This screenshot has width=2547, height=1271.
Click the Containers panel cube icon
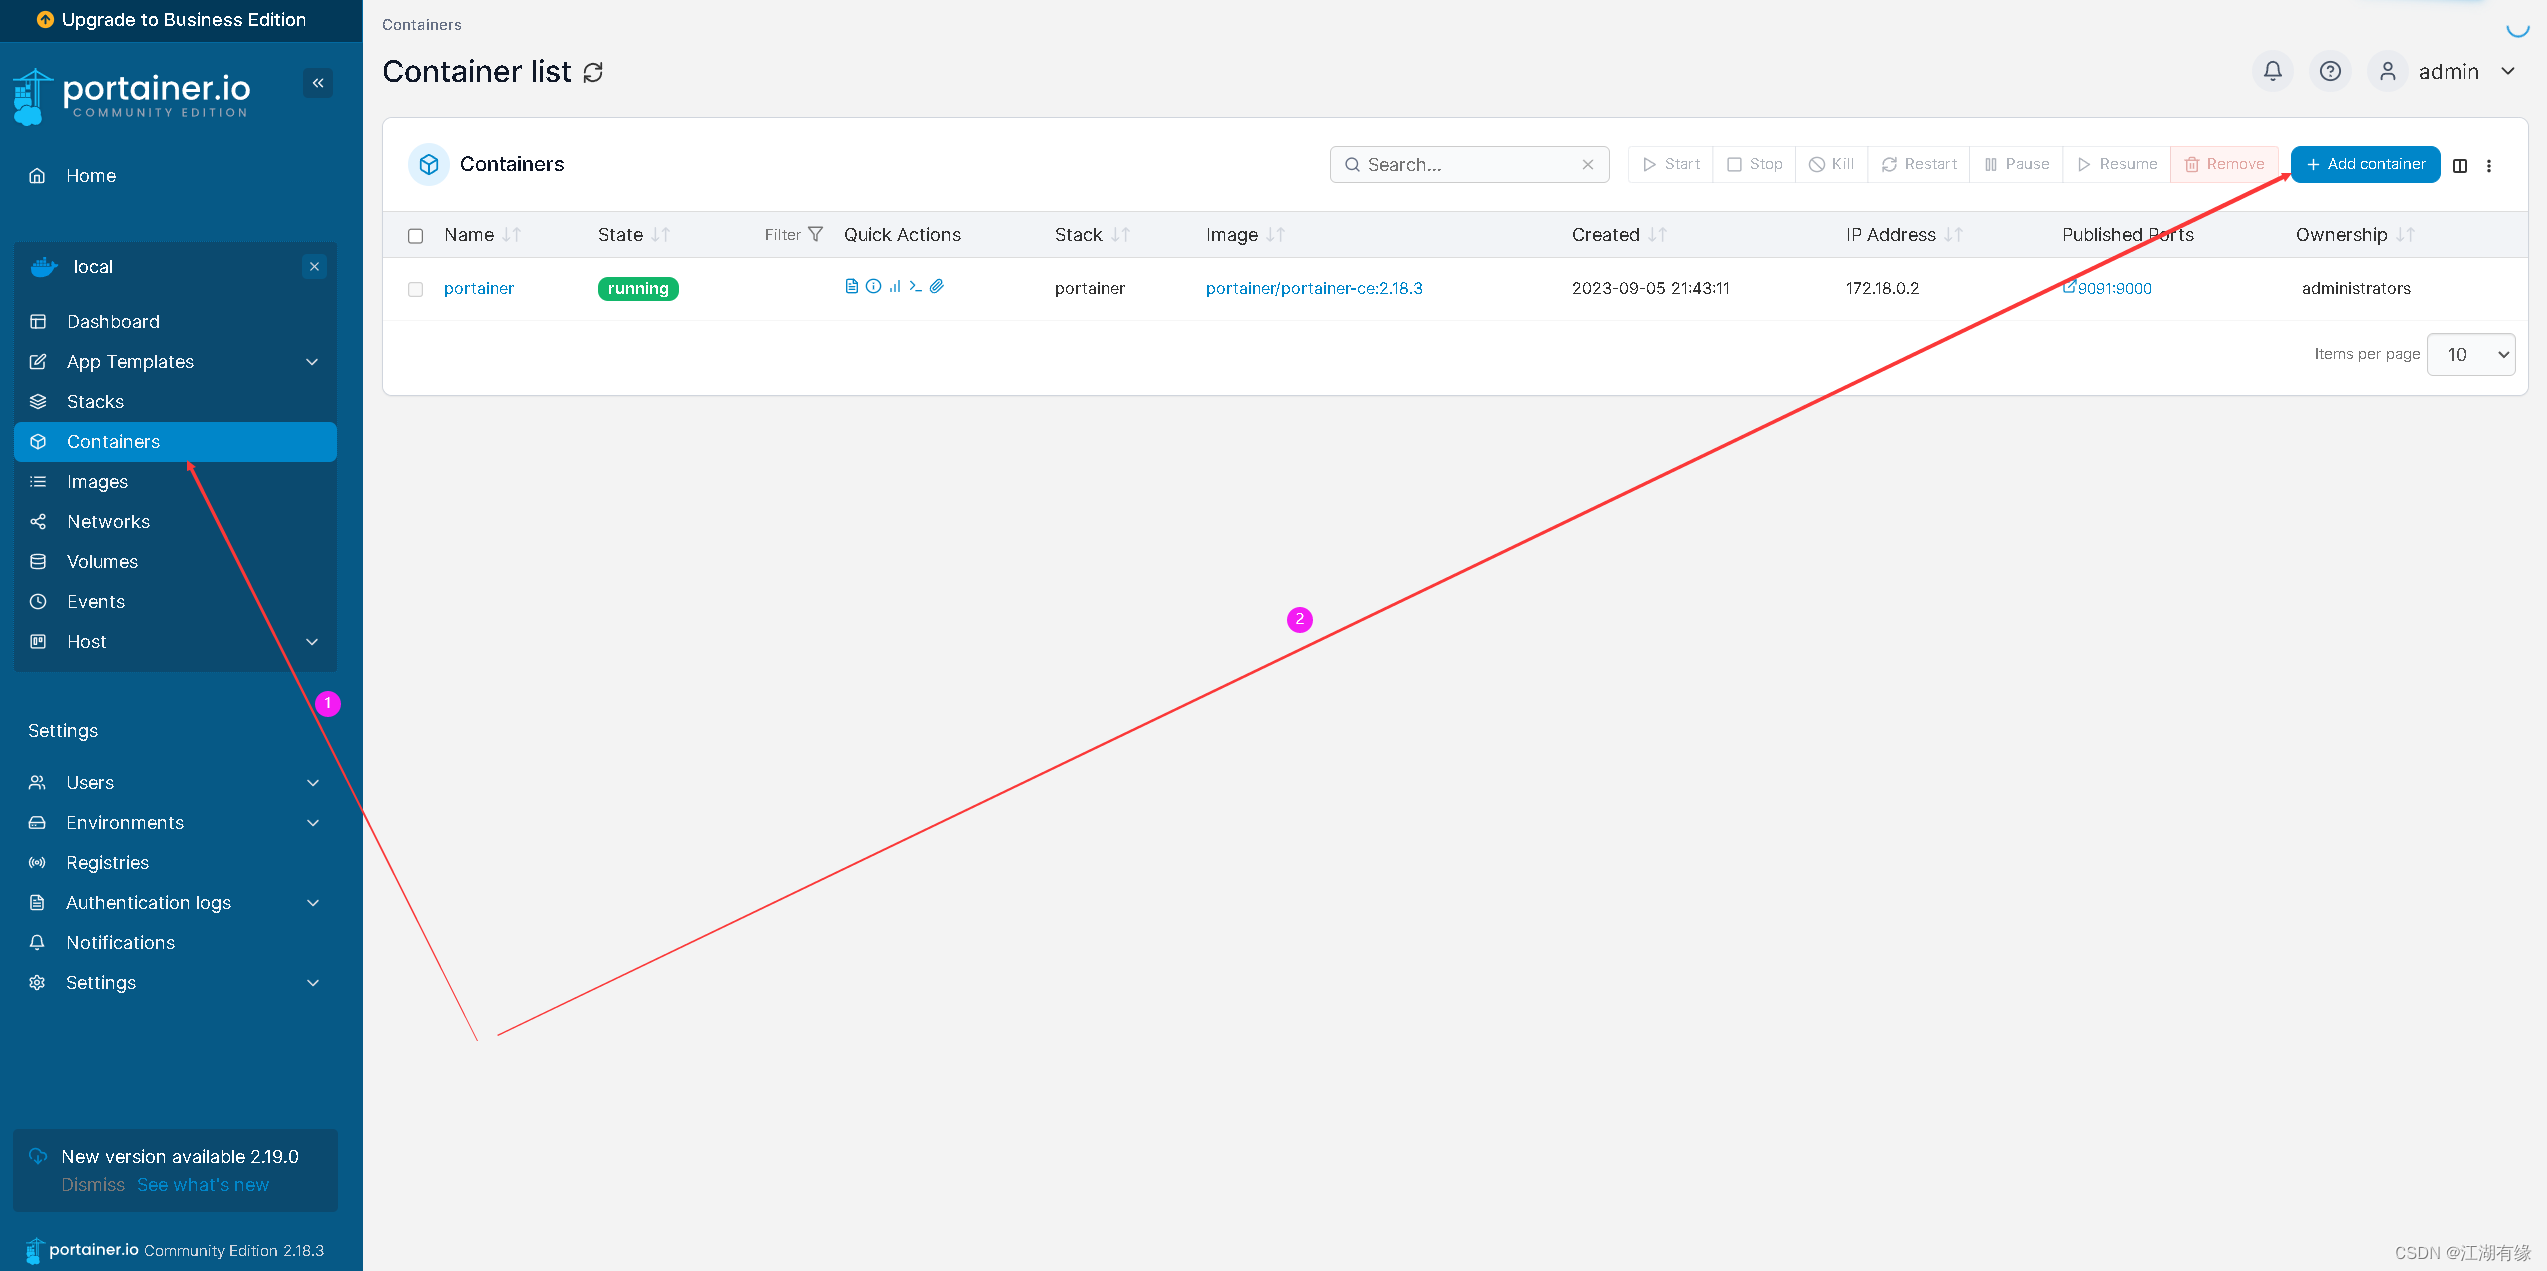(429, 164)
